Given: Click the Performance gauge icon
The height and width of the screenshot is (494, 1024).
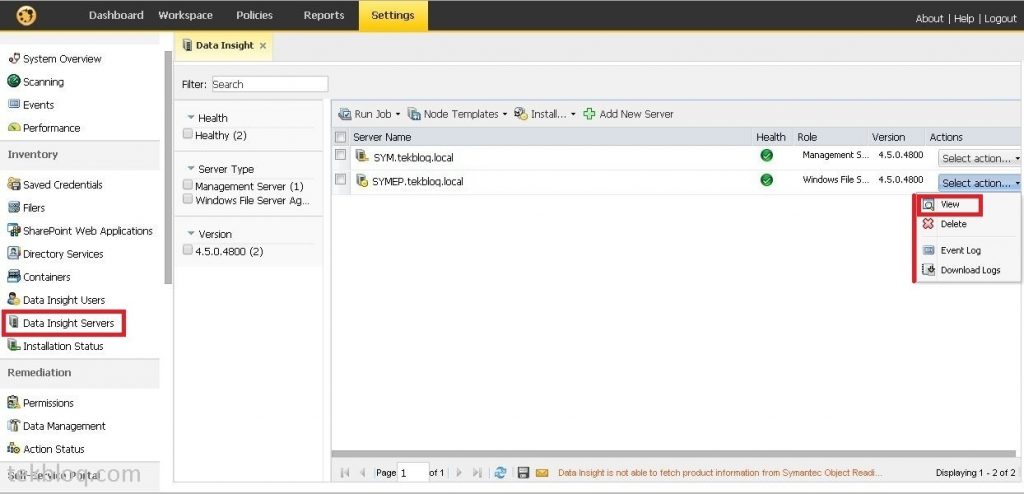Looking at the screenshot, I should [x=14, y=128].
